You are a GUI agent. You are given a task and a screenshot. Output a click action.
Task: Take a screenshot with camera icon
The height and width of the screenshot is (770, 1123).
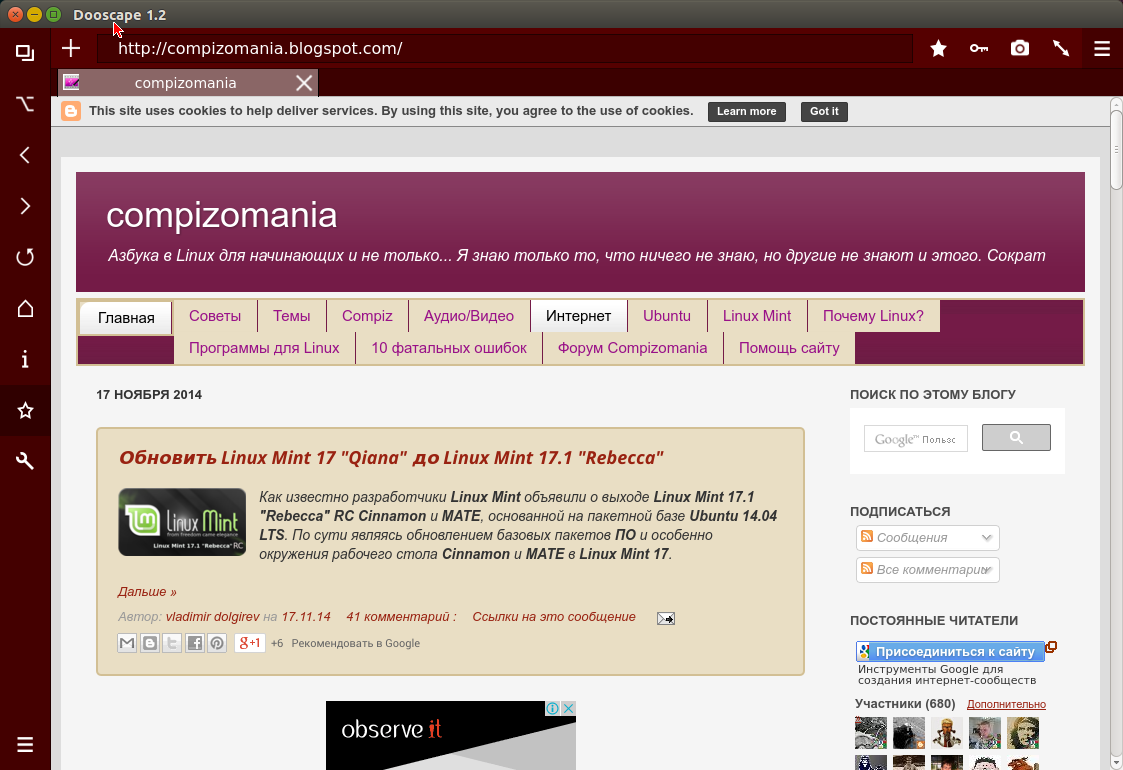1020,49
